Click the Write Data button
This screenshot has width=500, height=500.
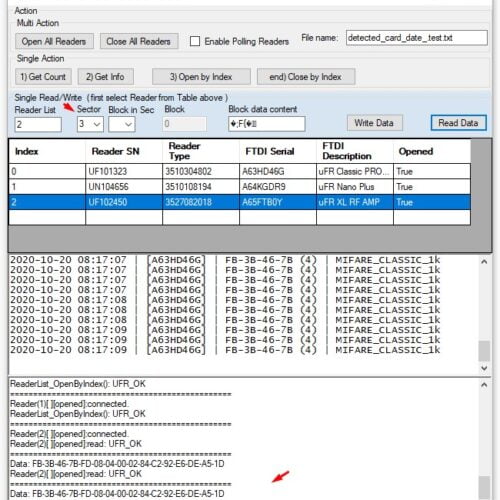(375, 123)
